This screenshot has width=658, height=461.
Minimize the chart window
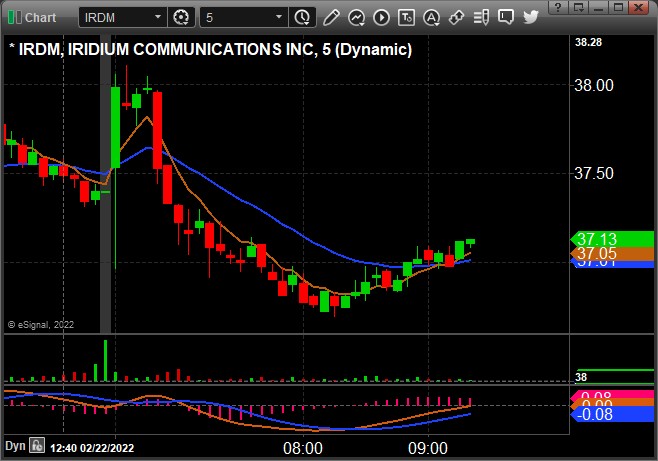coord(598,7)
